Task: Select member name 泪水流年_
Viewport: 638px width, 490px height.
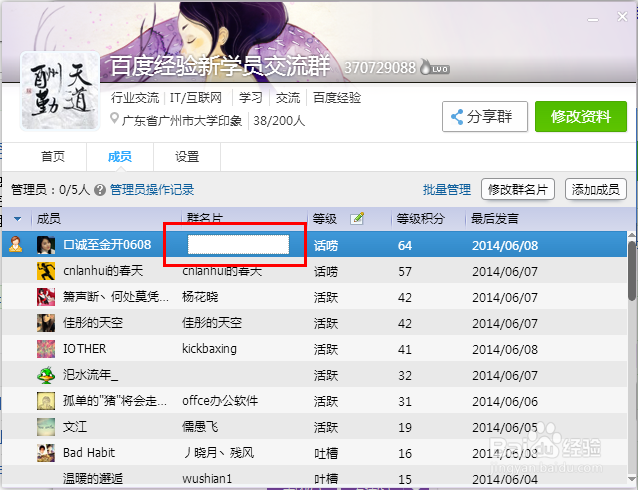Action: click(90, 375)
